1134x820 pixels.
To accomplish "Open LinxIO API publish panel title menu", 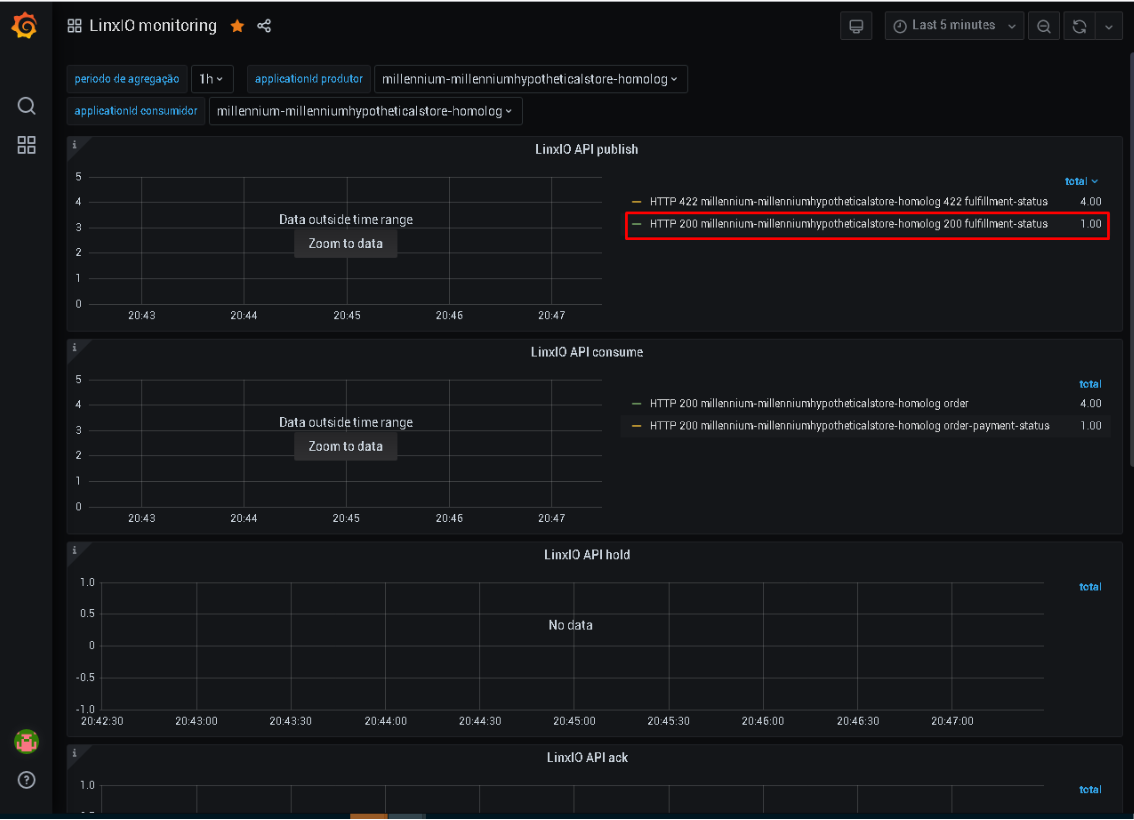I will [x=587, y=150].
